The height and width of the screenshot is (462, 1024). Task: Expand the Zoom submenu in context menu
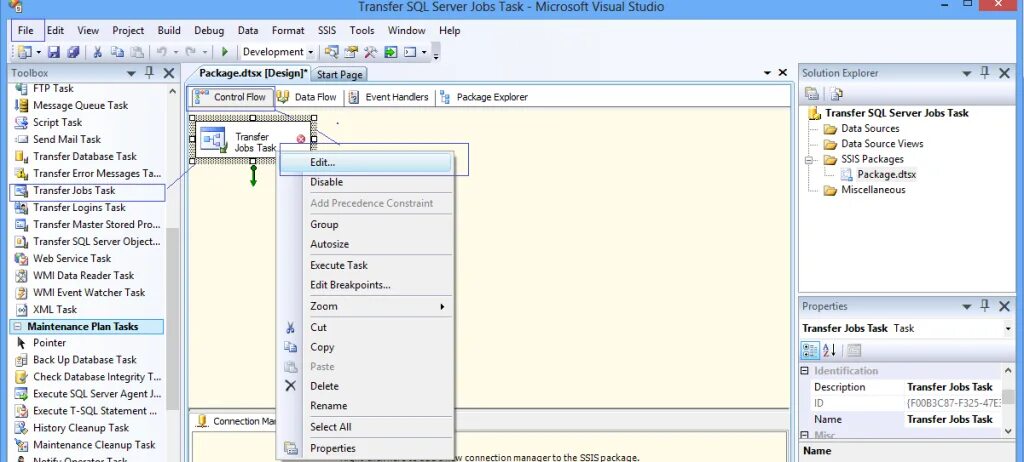point(366,306)
